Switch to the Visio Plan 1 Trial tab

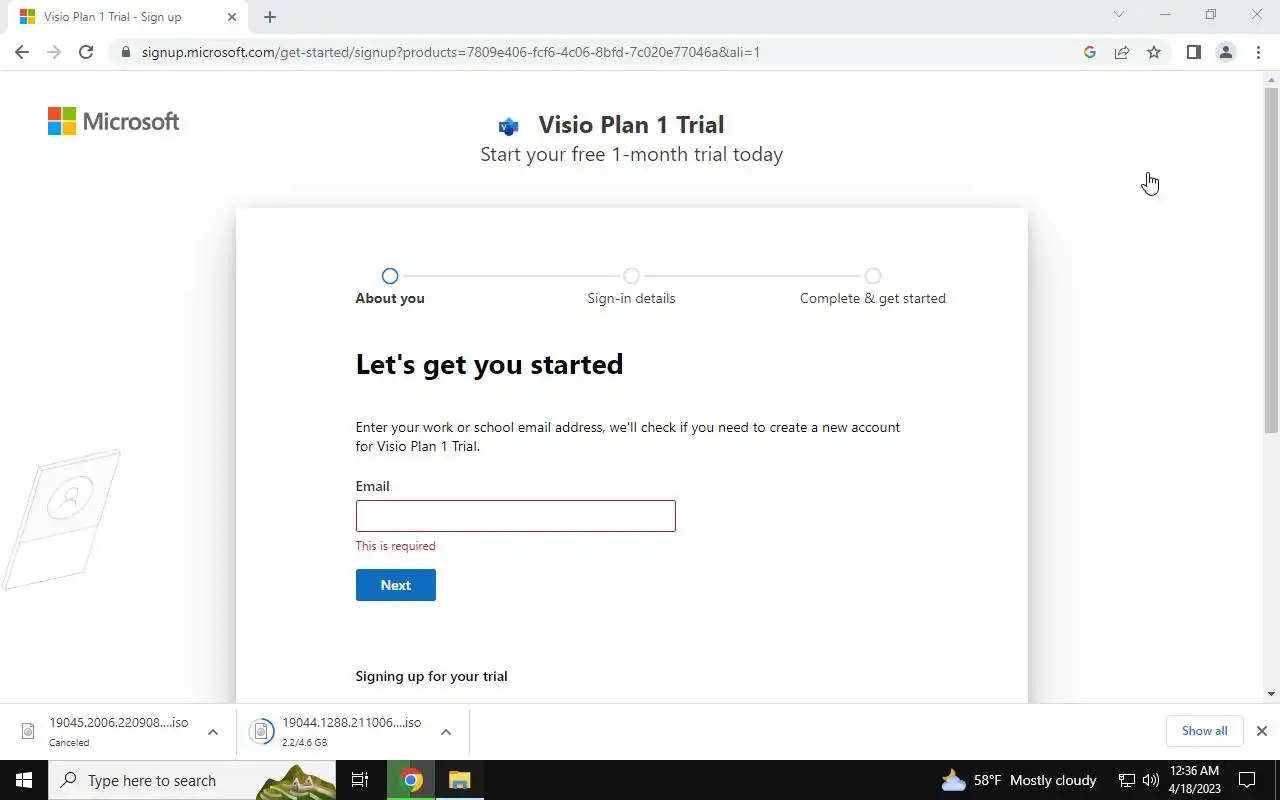click(x=124, y=17)
